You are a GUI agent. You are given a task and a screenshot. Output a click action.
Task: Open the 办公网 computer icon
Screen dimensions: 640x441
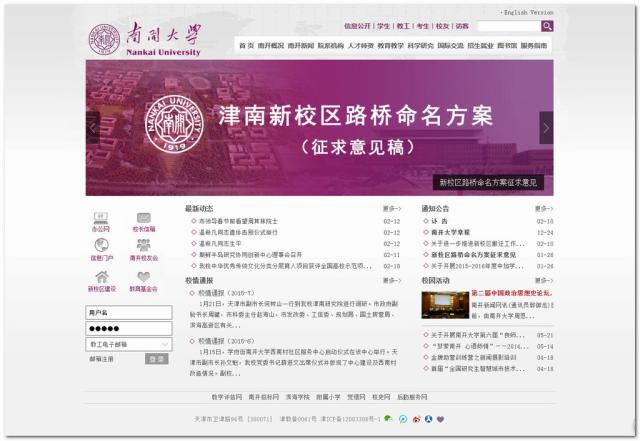(101, 217)
